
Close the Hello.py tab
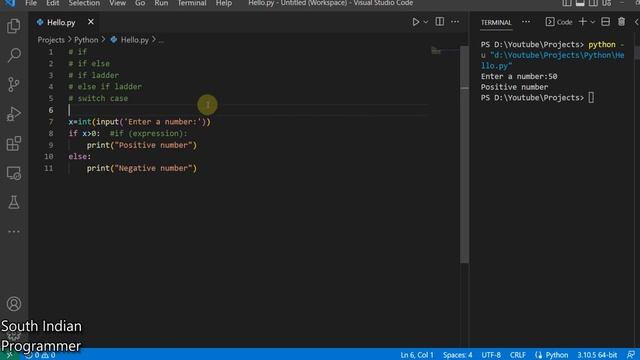tap(91, 22)
